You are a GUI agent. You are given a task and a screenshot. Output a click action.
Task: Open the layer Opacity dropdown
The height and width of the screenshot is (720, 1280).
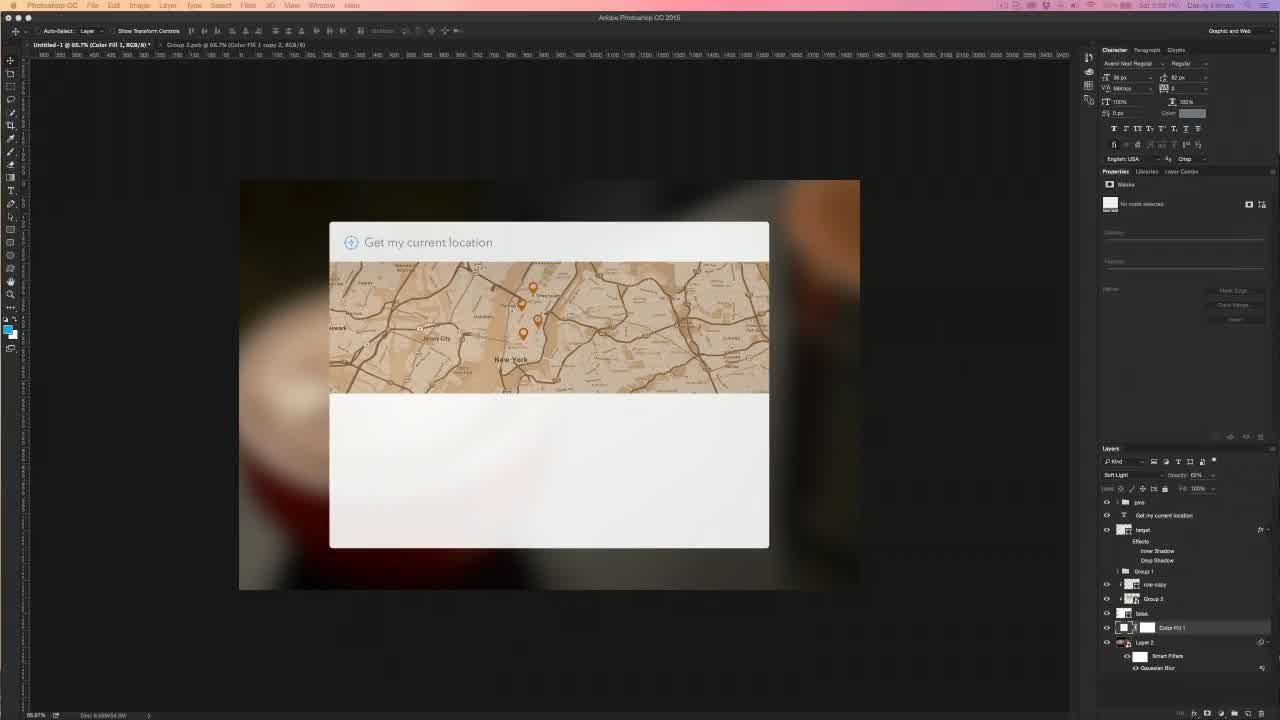[1212, 475]
